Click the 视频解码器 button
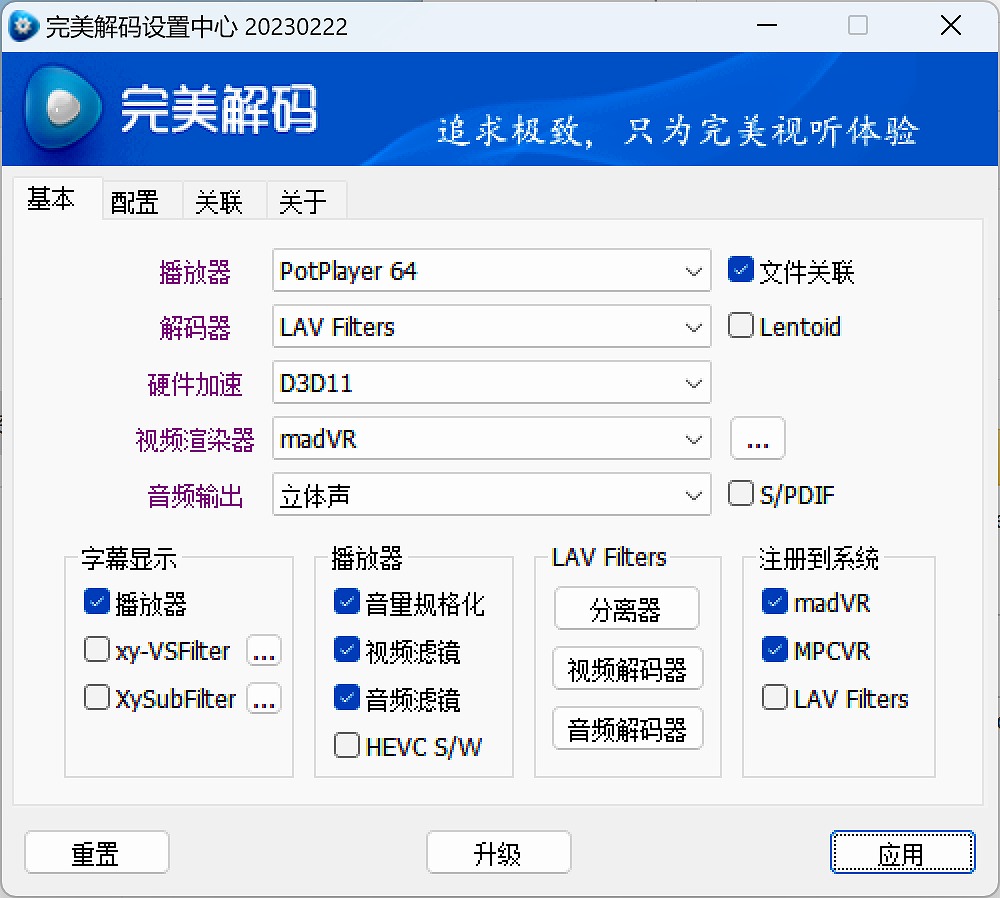 [628, 668]
